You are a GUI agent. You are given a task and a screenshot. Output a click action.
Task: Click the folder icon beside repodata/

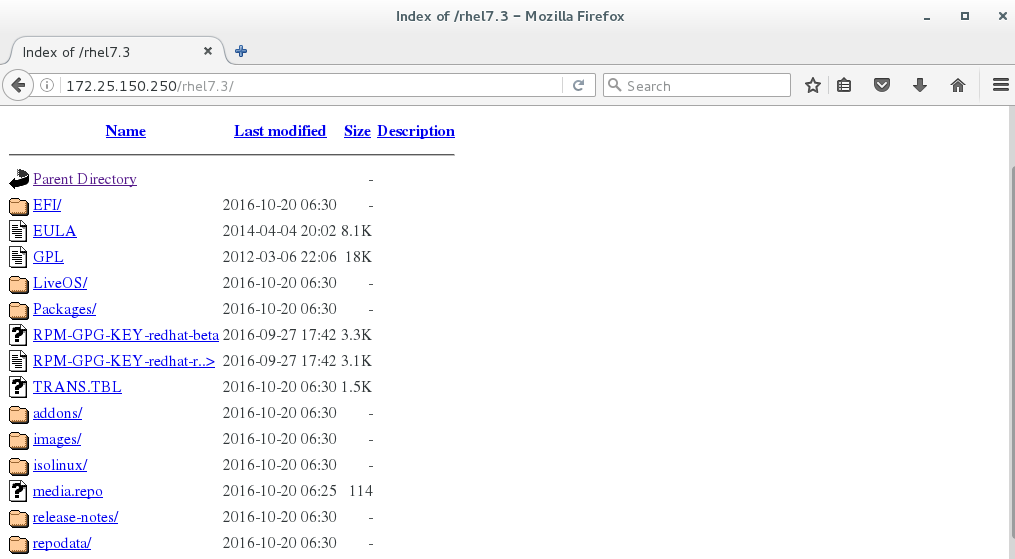point(19,544)
